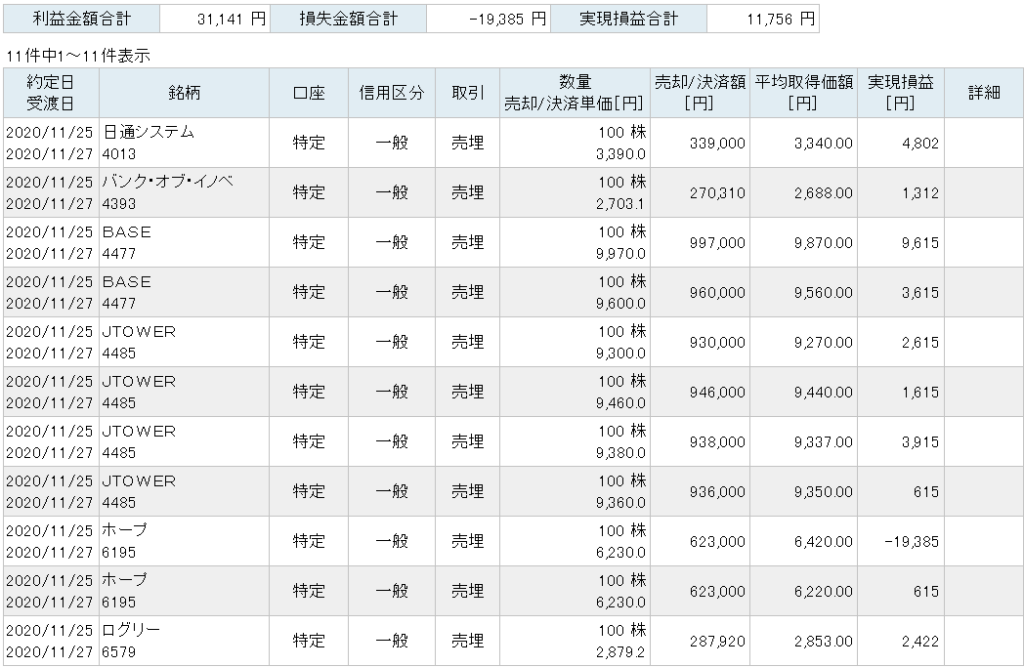Click average cost 9,560.00
This screenshot has height=667, width=1024.
(x=824, y=293)
